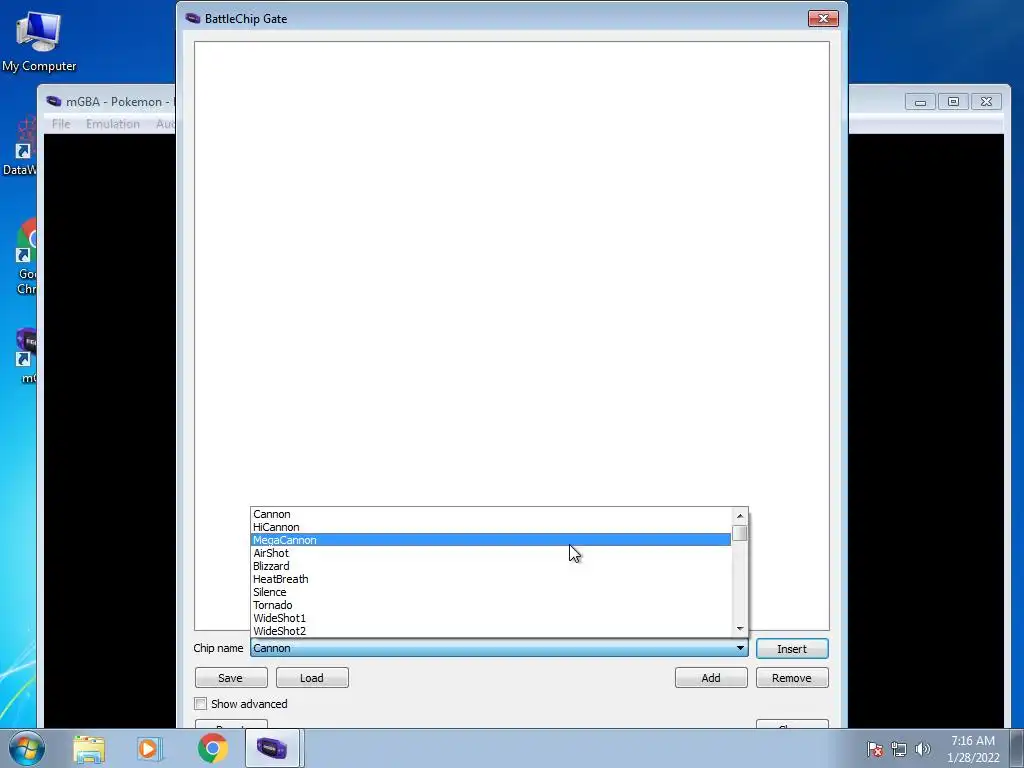The image size is (1024, 768).
Task: Open Windows Explorer from the taskbar
Action: coord(89,748)
